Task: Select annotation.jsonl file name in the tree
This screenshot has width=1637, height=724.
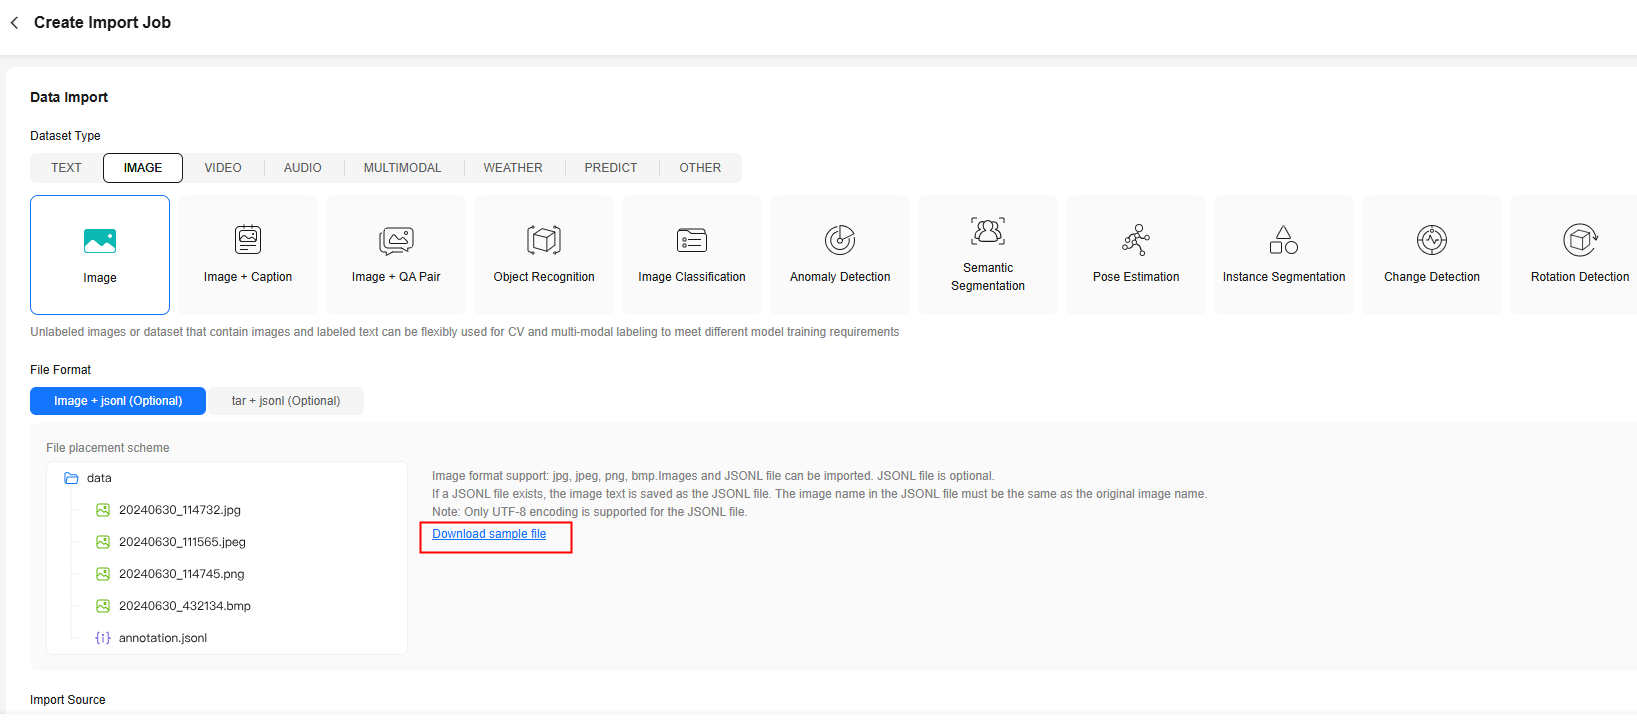Action: tap(163, 638)
